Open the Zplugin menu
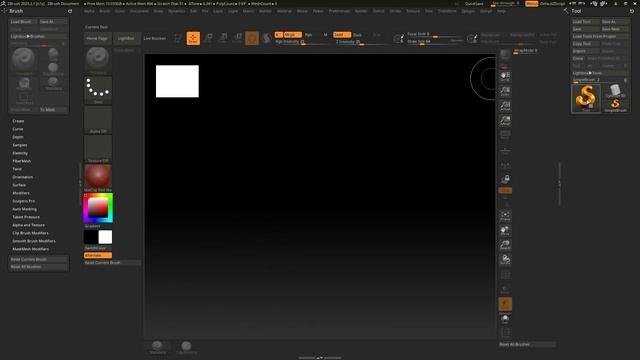 pos(468,11)
